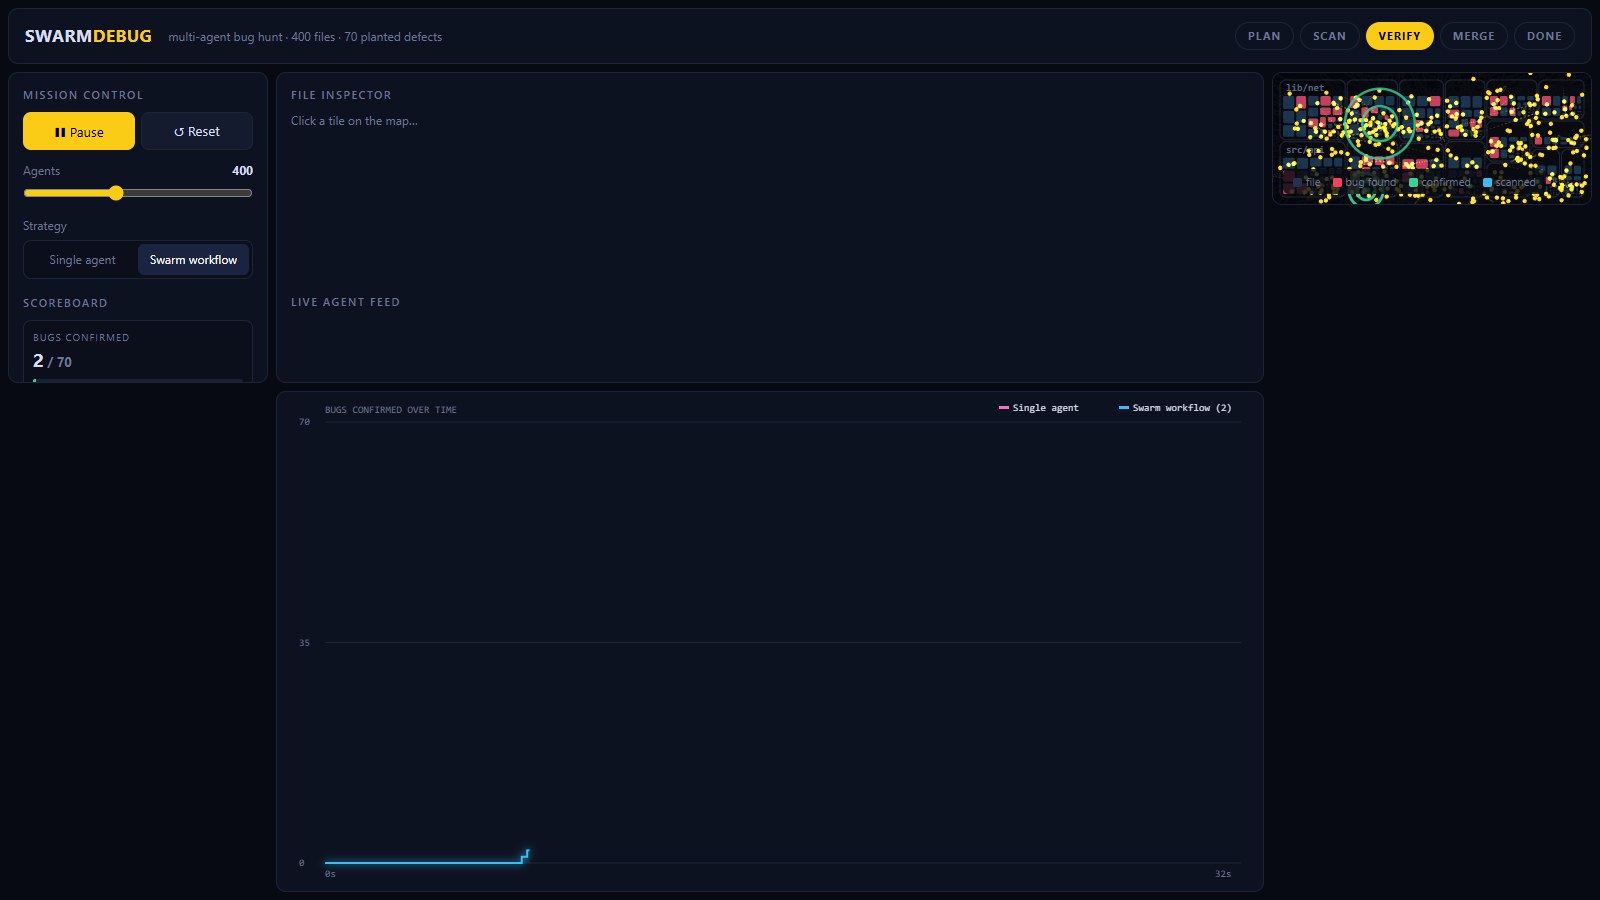The width and height of the screenshot is (1600, 900).
Task: Click the FILE INSPECTOR heading
Action: pyautogui.click(x=341, y=95)
